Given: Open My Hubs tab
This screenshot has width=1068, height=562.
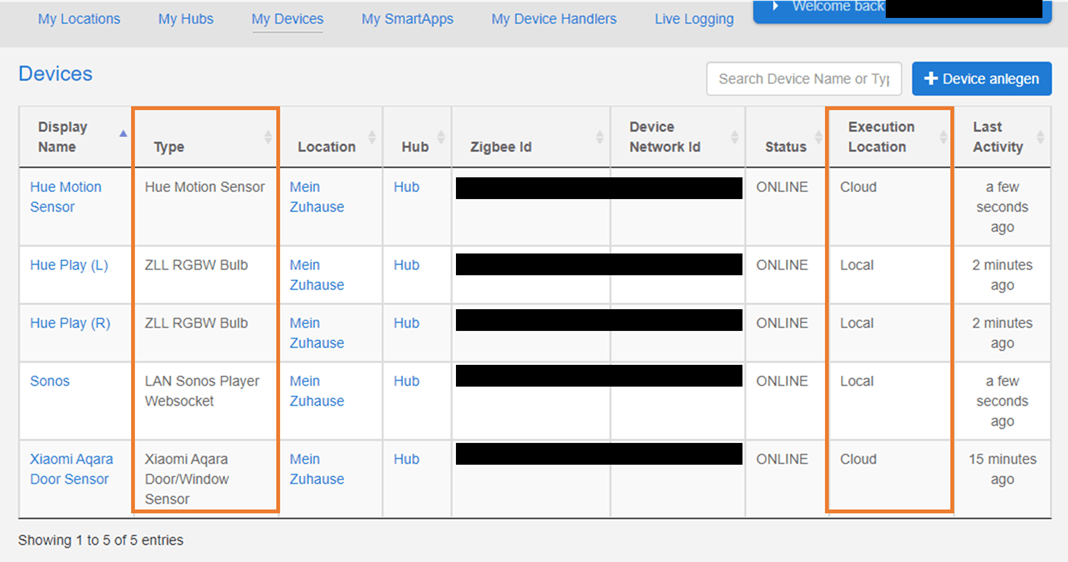Looking at the screenshot, I should (x=186, y=19).
